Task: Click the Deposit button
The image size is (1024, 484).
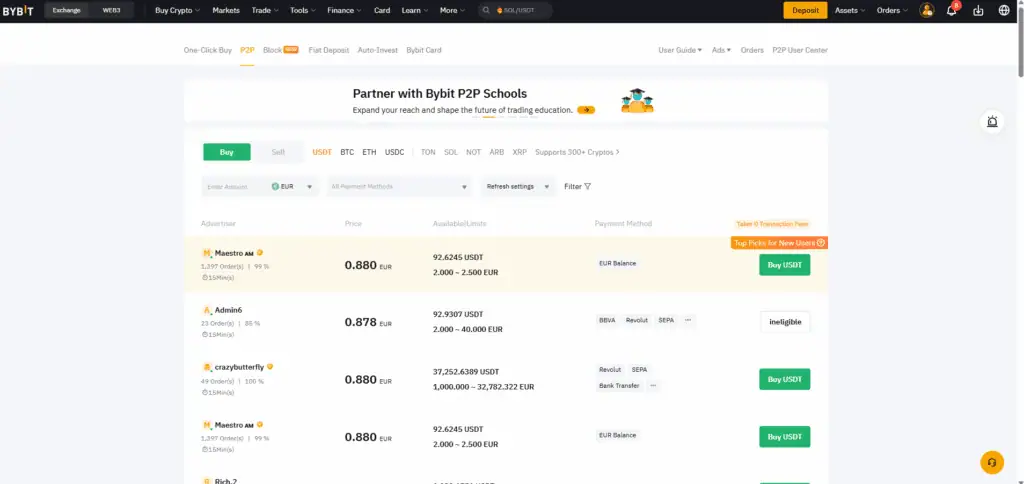Action: 805,10
